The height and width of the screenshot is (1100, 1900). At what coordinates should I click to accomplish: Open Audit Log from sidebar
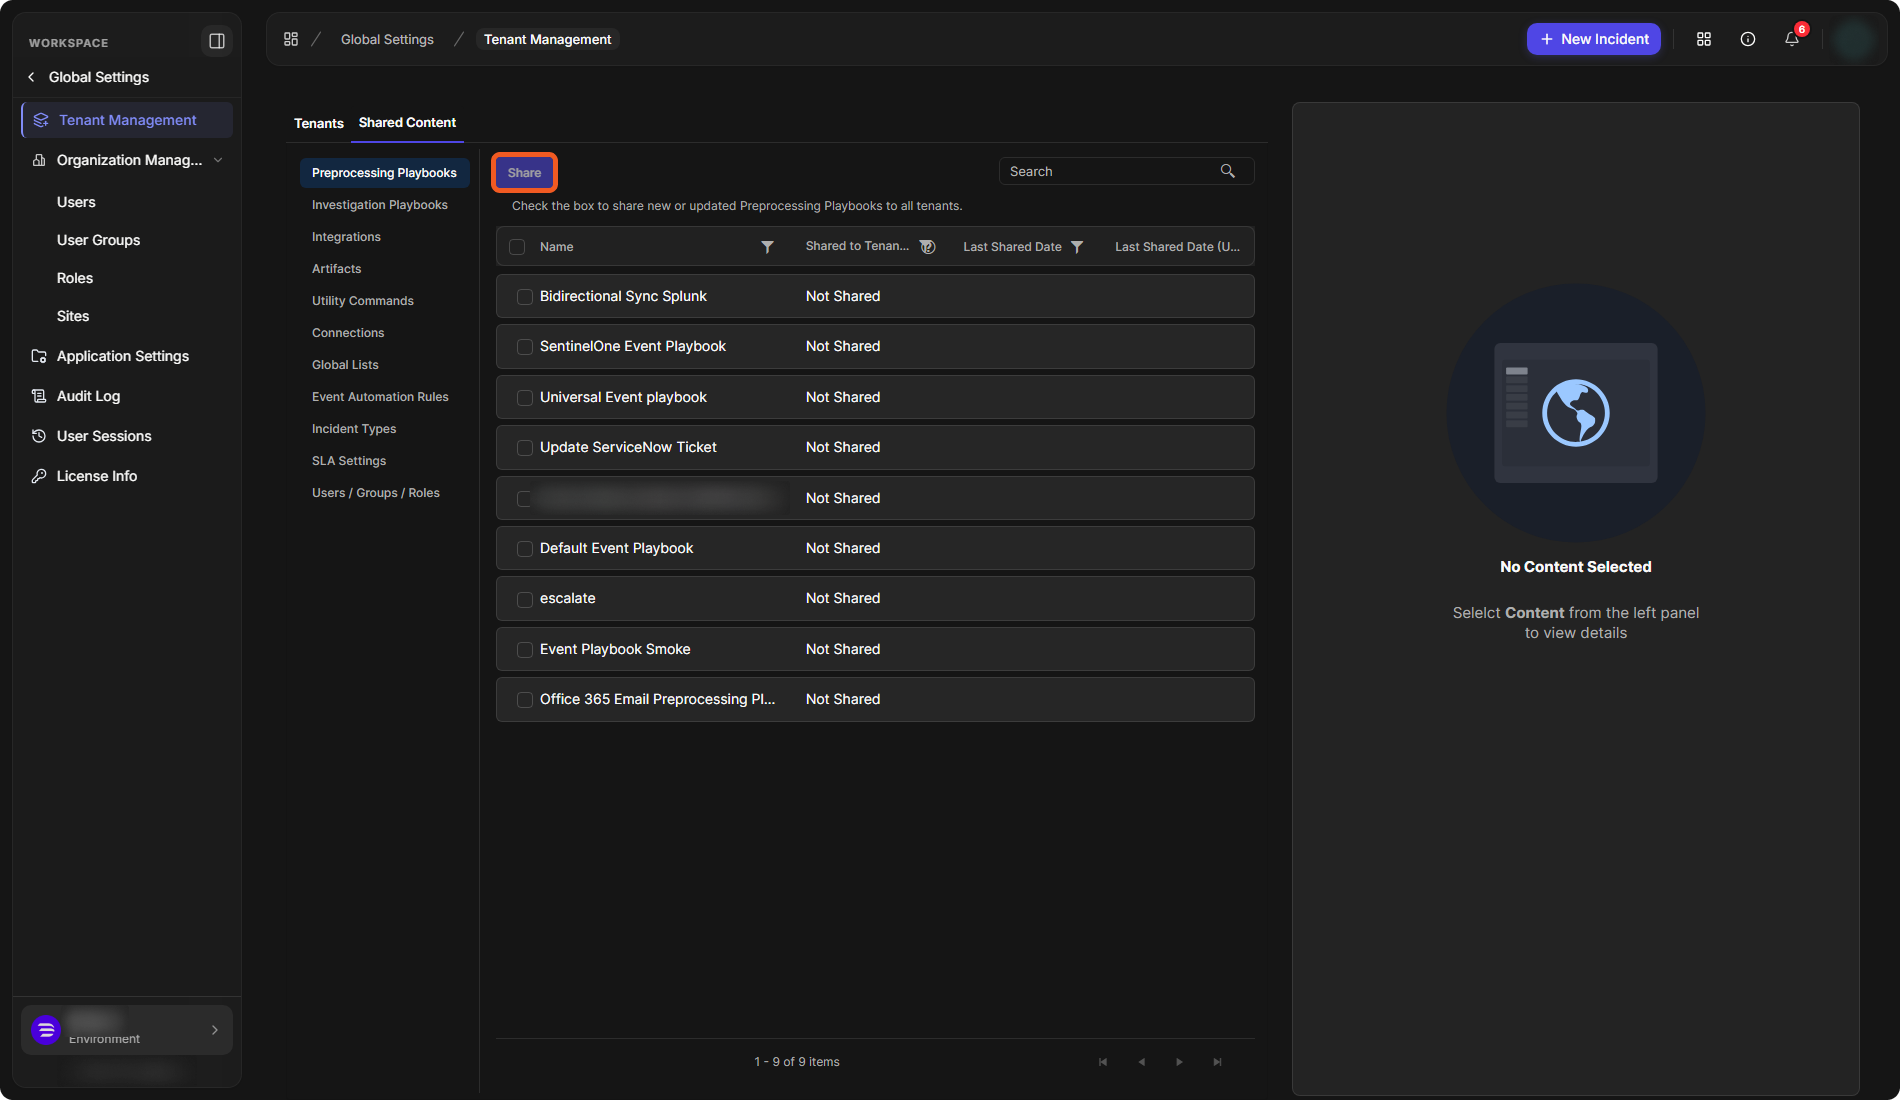coord(88,396)
